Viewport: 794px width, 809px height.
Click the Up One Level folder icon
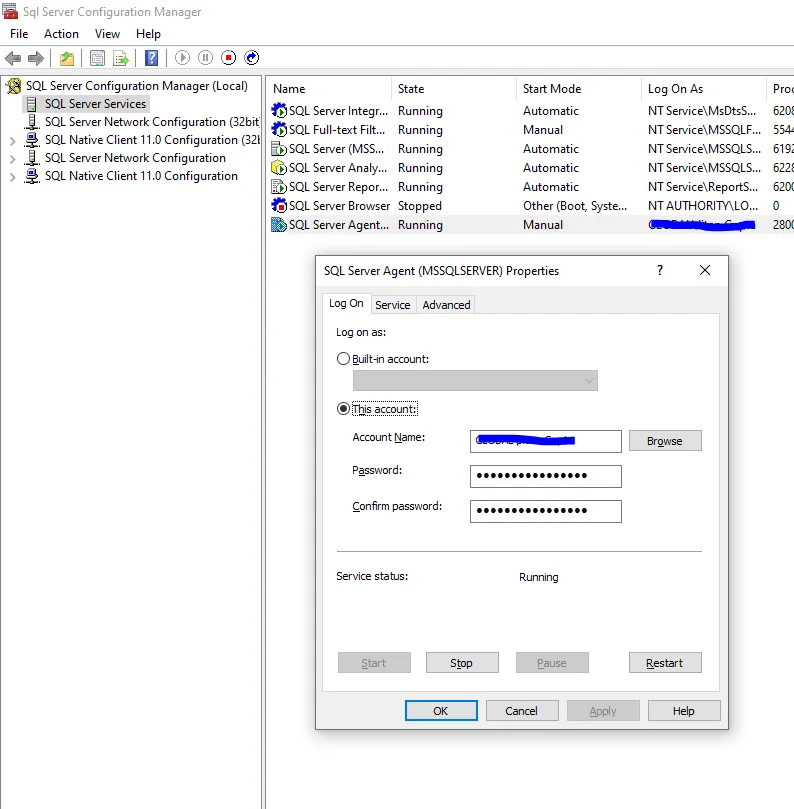[67, 58]
